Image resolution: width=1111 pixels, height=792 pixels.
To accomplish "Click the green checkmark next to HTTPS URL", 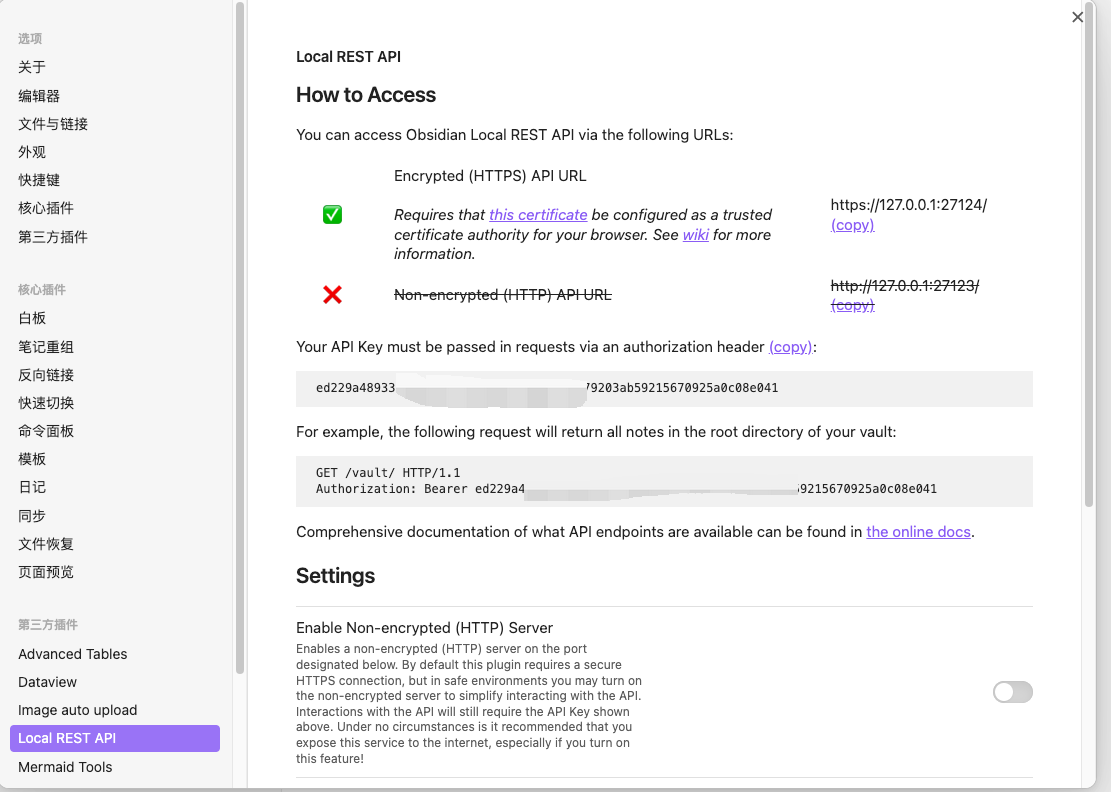I will point(332,214).
